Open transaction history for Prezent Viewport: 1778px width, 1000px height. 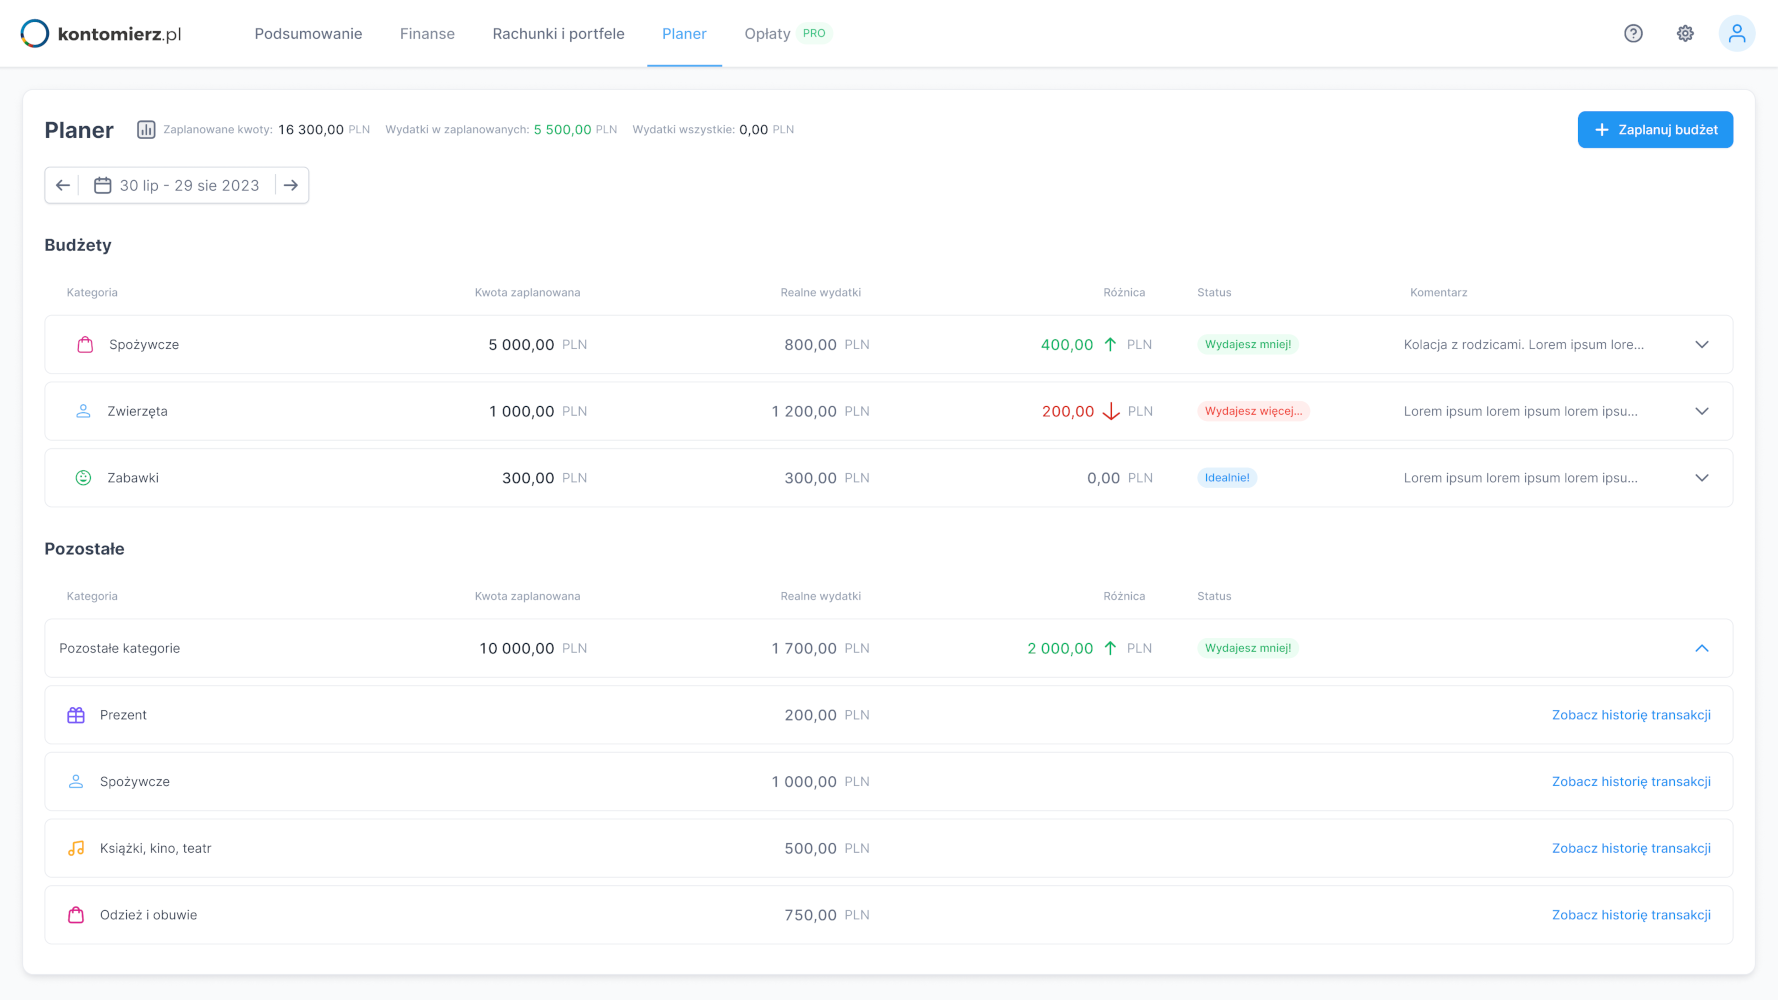(1631, 715)
